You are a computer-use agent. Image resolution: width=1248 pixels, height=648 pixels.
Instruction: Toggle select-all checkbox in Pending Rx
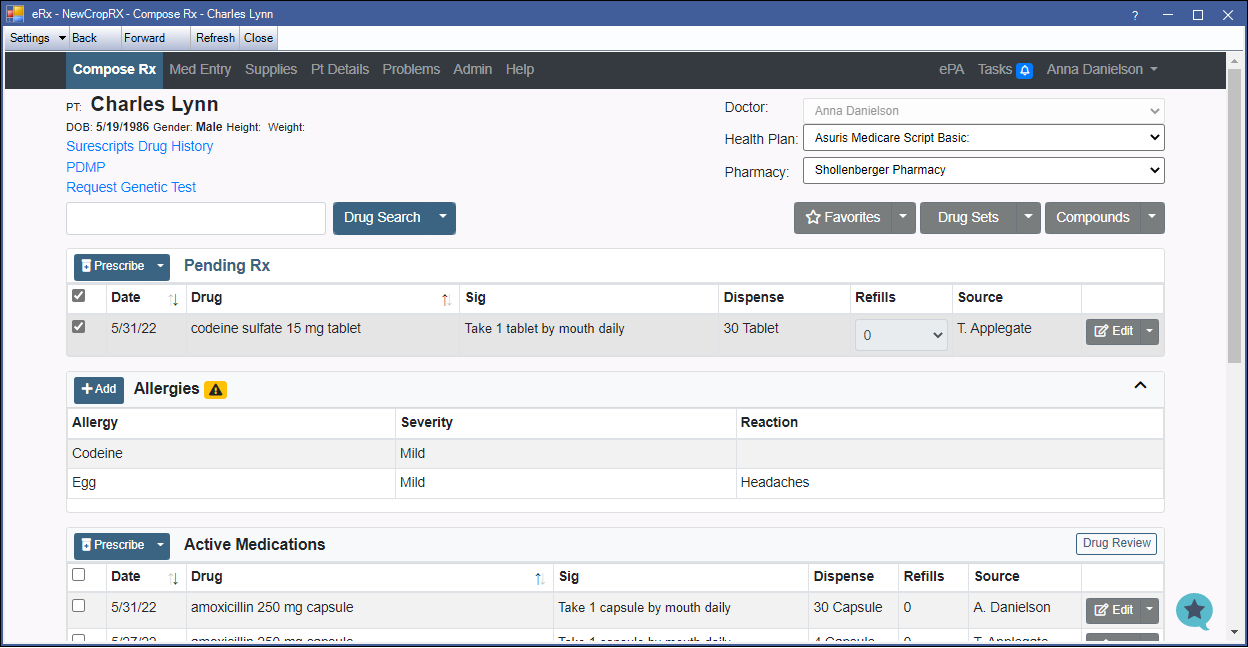pos(79,296)
